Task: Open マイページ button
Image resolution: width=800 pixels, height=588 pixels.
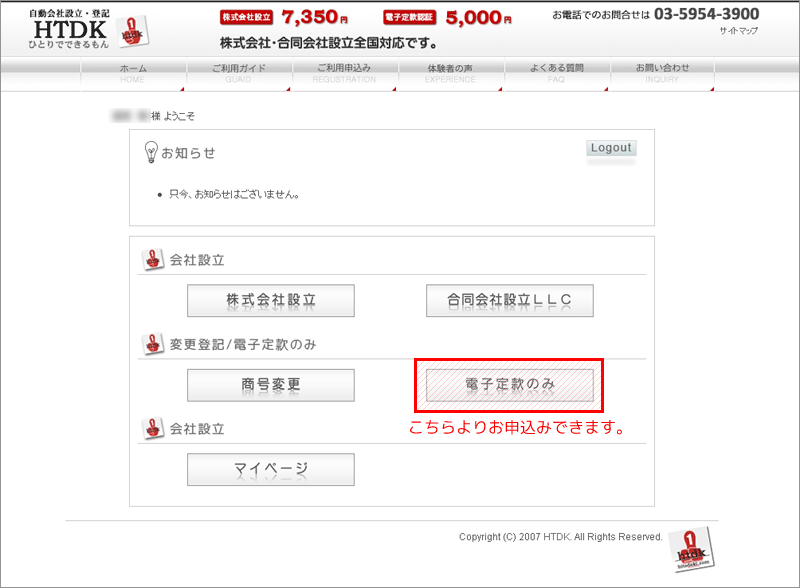Action: pos(271,469)
